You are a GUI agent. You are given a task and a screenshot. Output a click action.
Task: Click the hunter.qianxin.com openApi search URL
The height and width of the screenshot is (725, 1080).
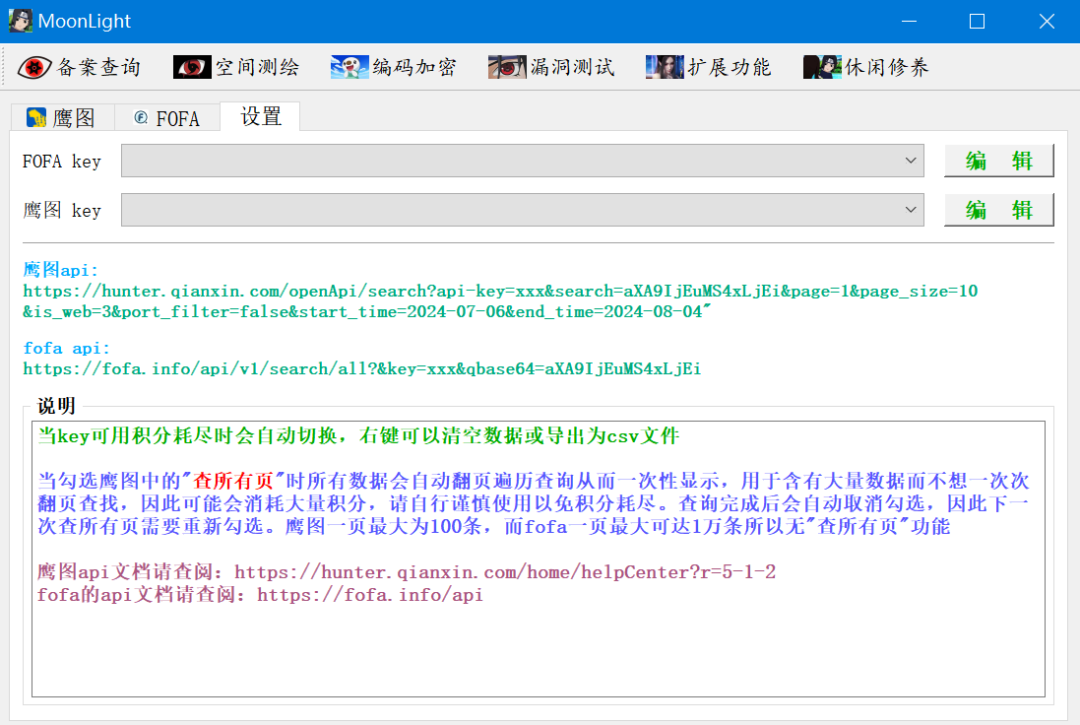pyautogui.click(x=500, y=301)
